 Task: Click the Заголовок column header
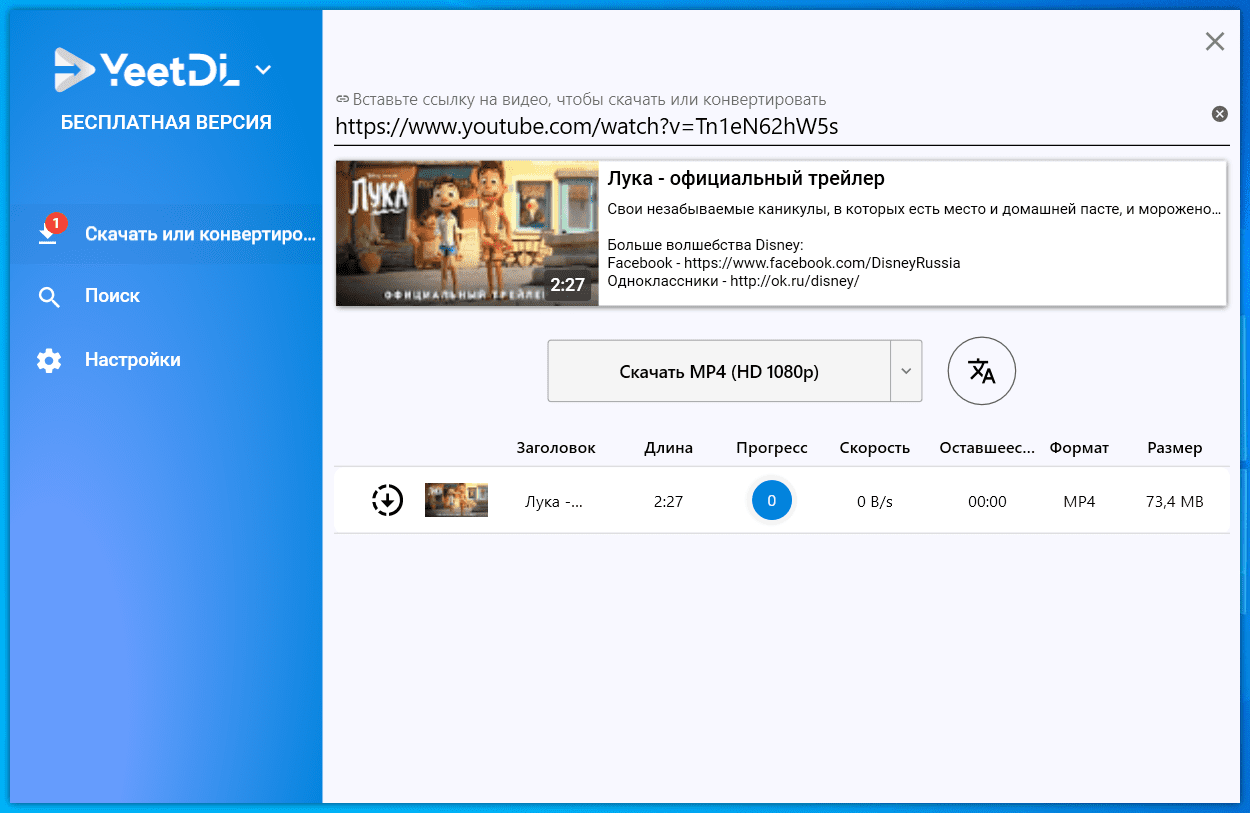[556, 448]
